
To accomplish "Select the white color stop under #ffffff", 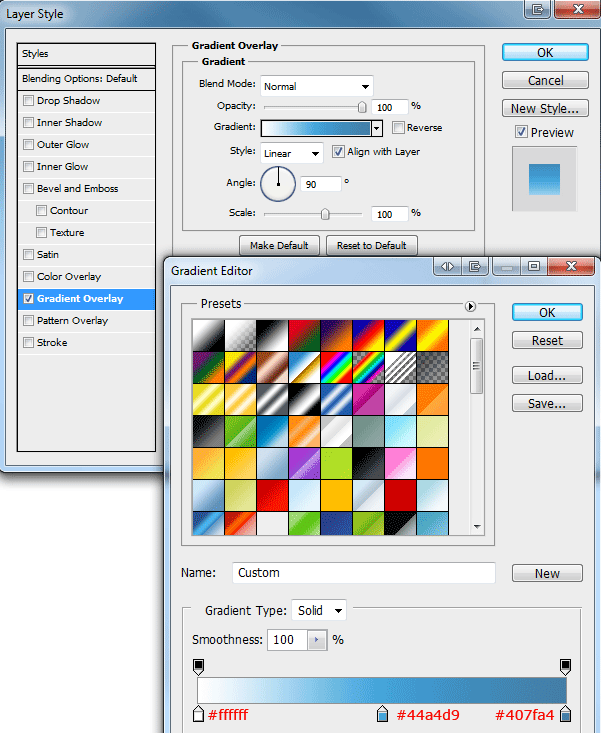I will (198, 714).
